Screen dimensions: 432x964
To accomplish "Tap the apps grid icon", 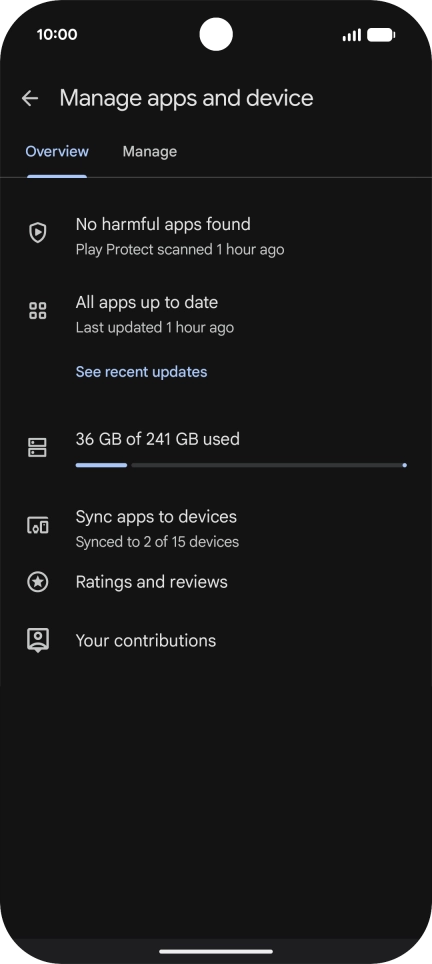I will [x=38, y=310].
